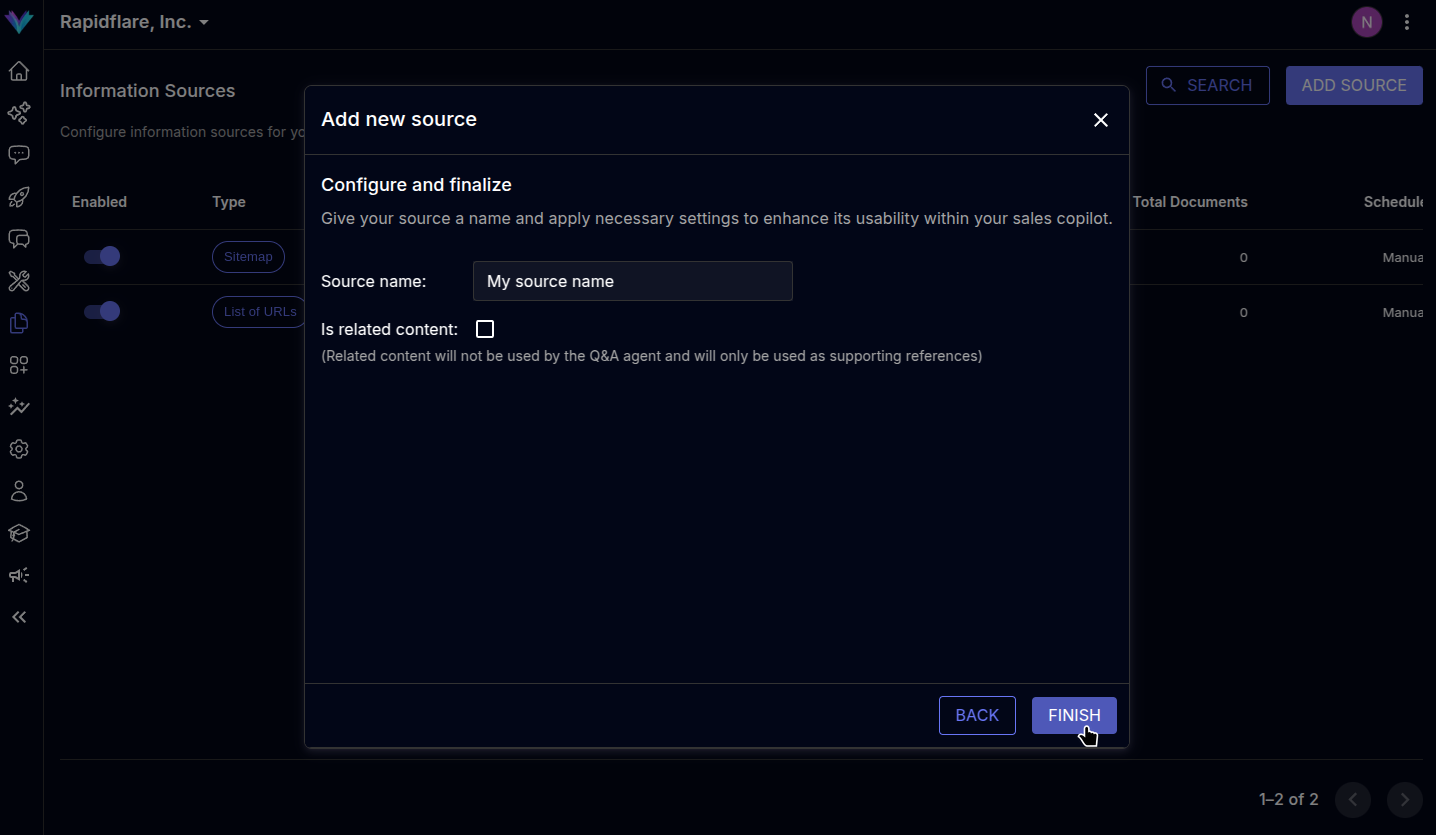The width and height of the screenshot is (1436, 835).
Task: Open the tools (wrench) sidebar section
Action: tap(18, 281)
